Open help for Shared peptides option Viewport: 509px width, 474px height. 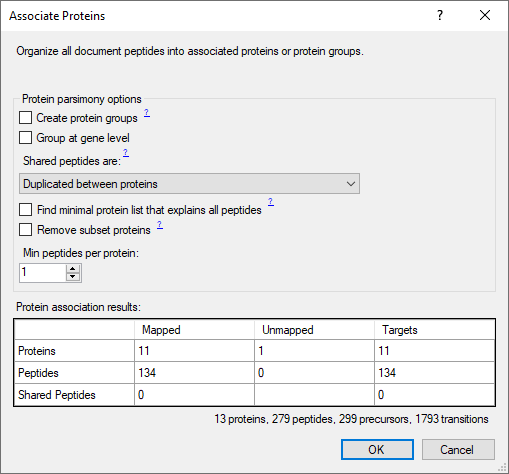(x=126, y=153)
